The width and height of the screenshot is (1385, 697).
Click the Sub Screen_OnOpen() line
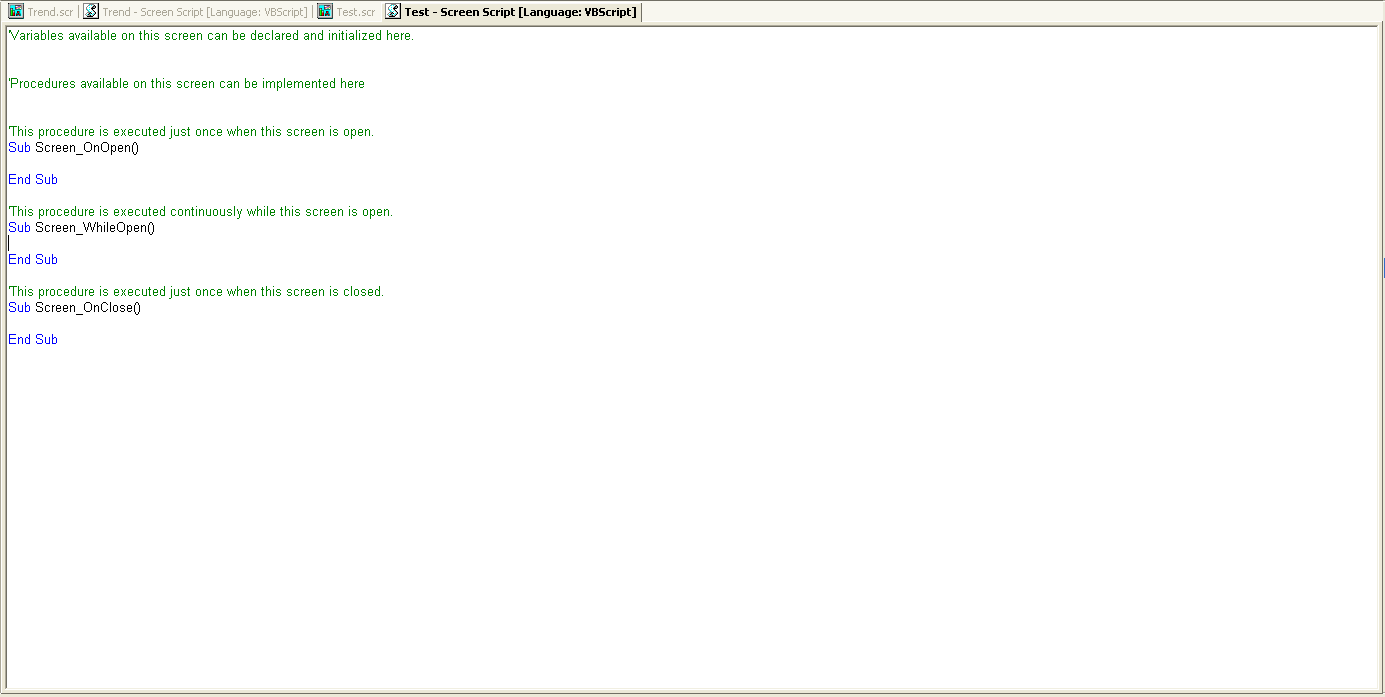coord(73,148)
